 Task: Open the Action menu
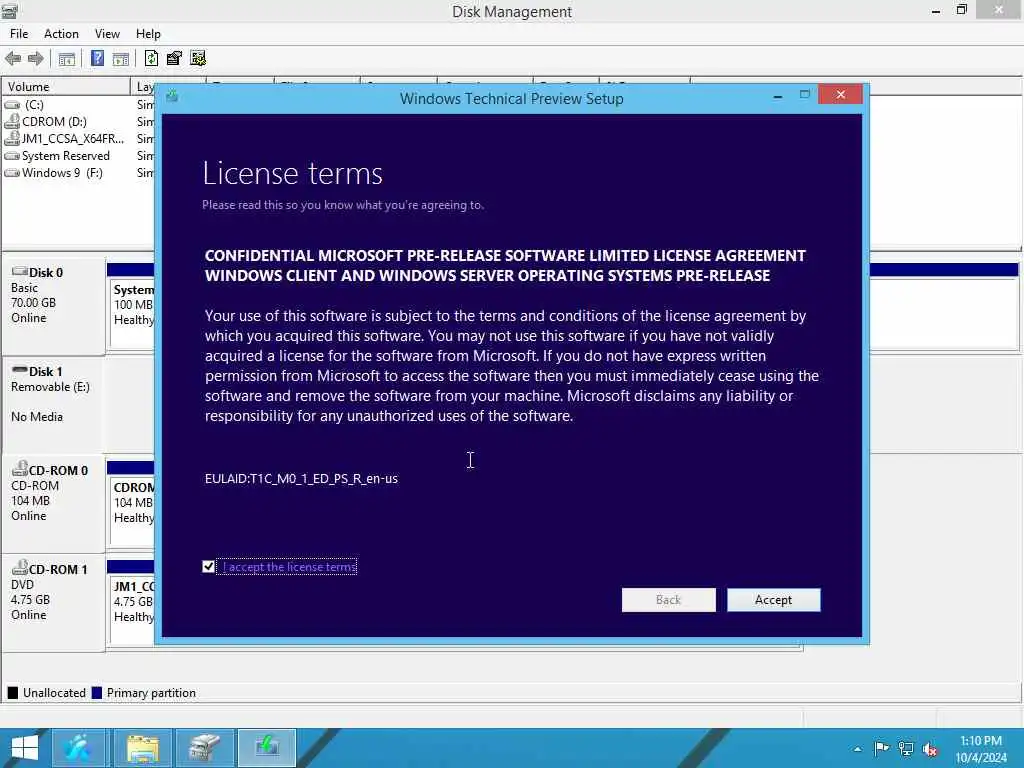pyautogui.click(x=61, y=34)
